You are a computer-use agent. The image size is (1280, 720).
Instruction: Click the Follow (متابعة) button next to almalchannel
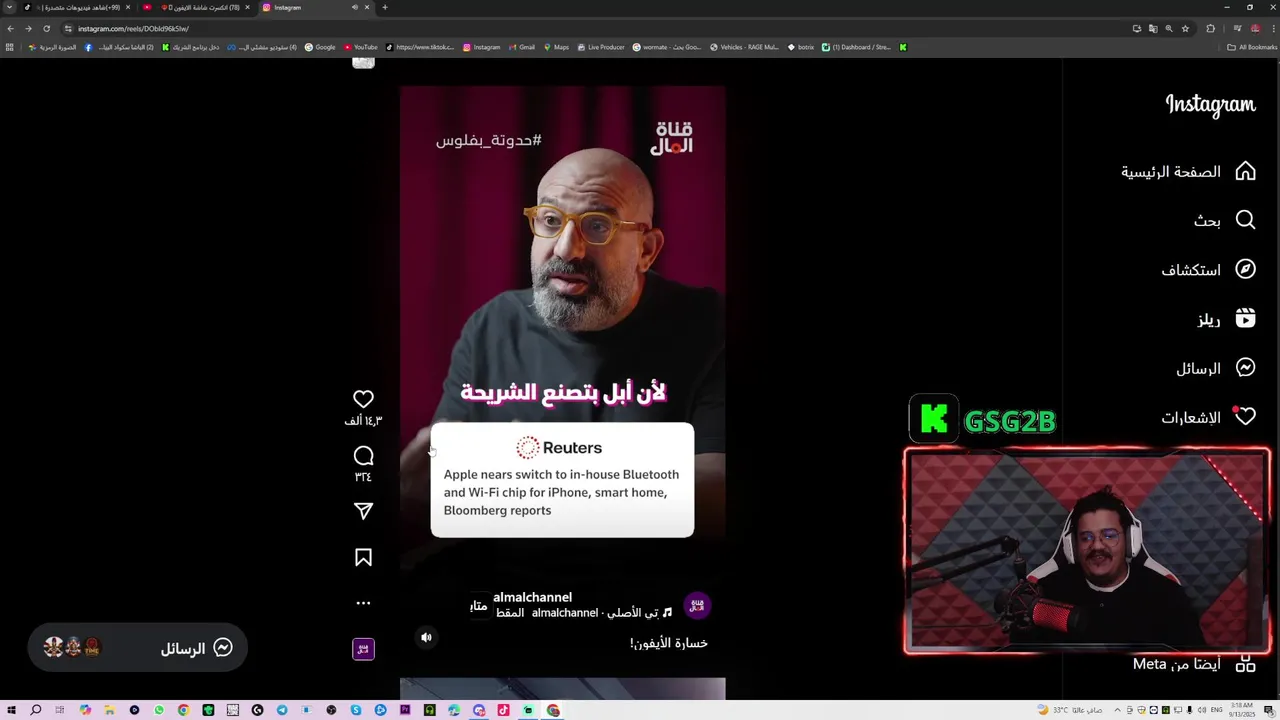(479, 605)
